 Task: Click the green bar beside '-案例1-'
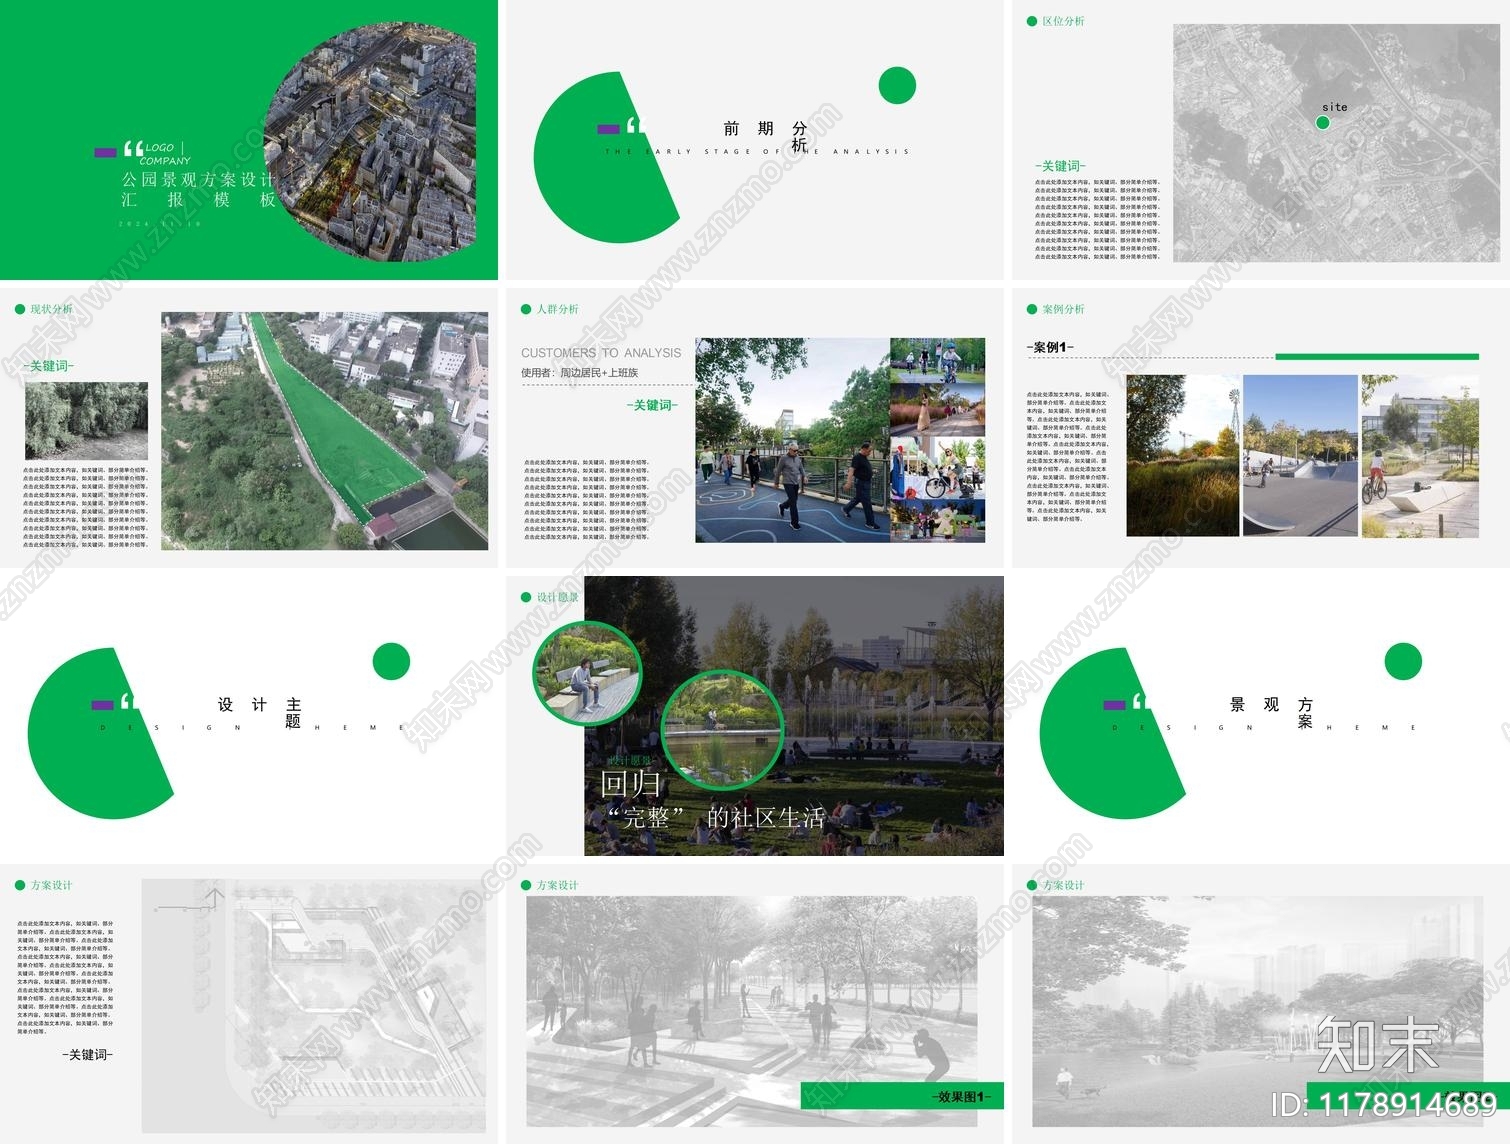pos(1376,356)
